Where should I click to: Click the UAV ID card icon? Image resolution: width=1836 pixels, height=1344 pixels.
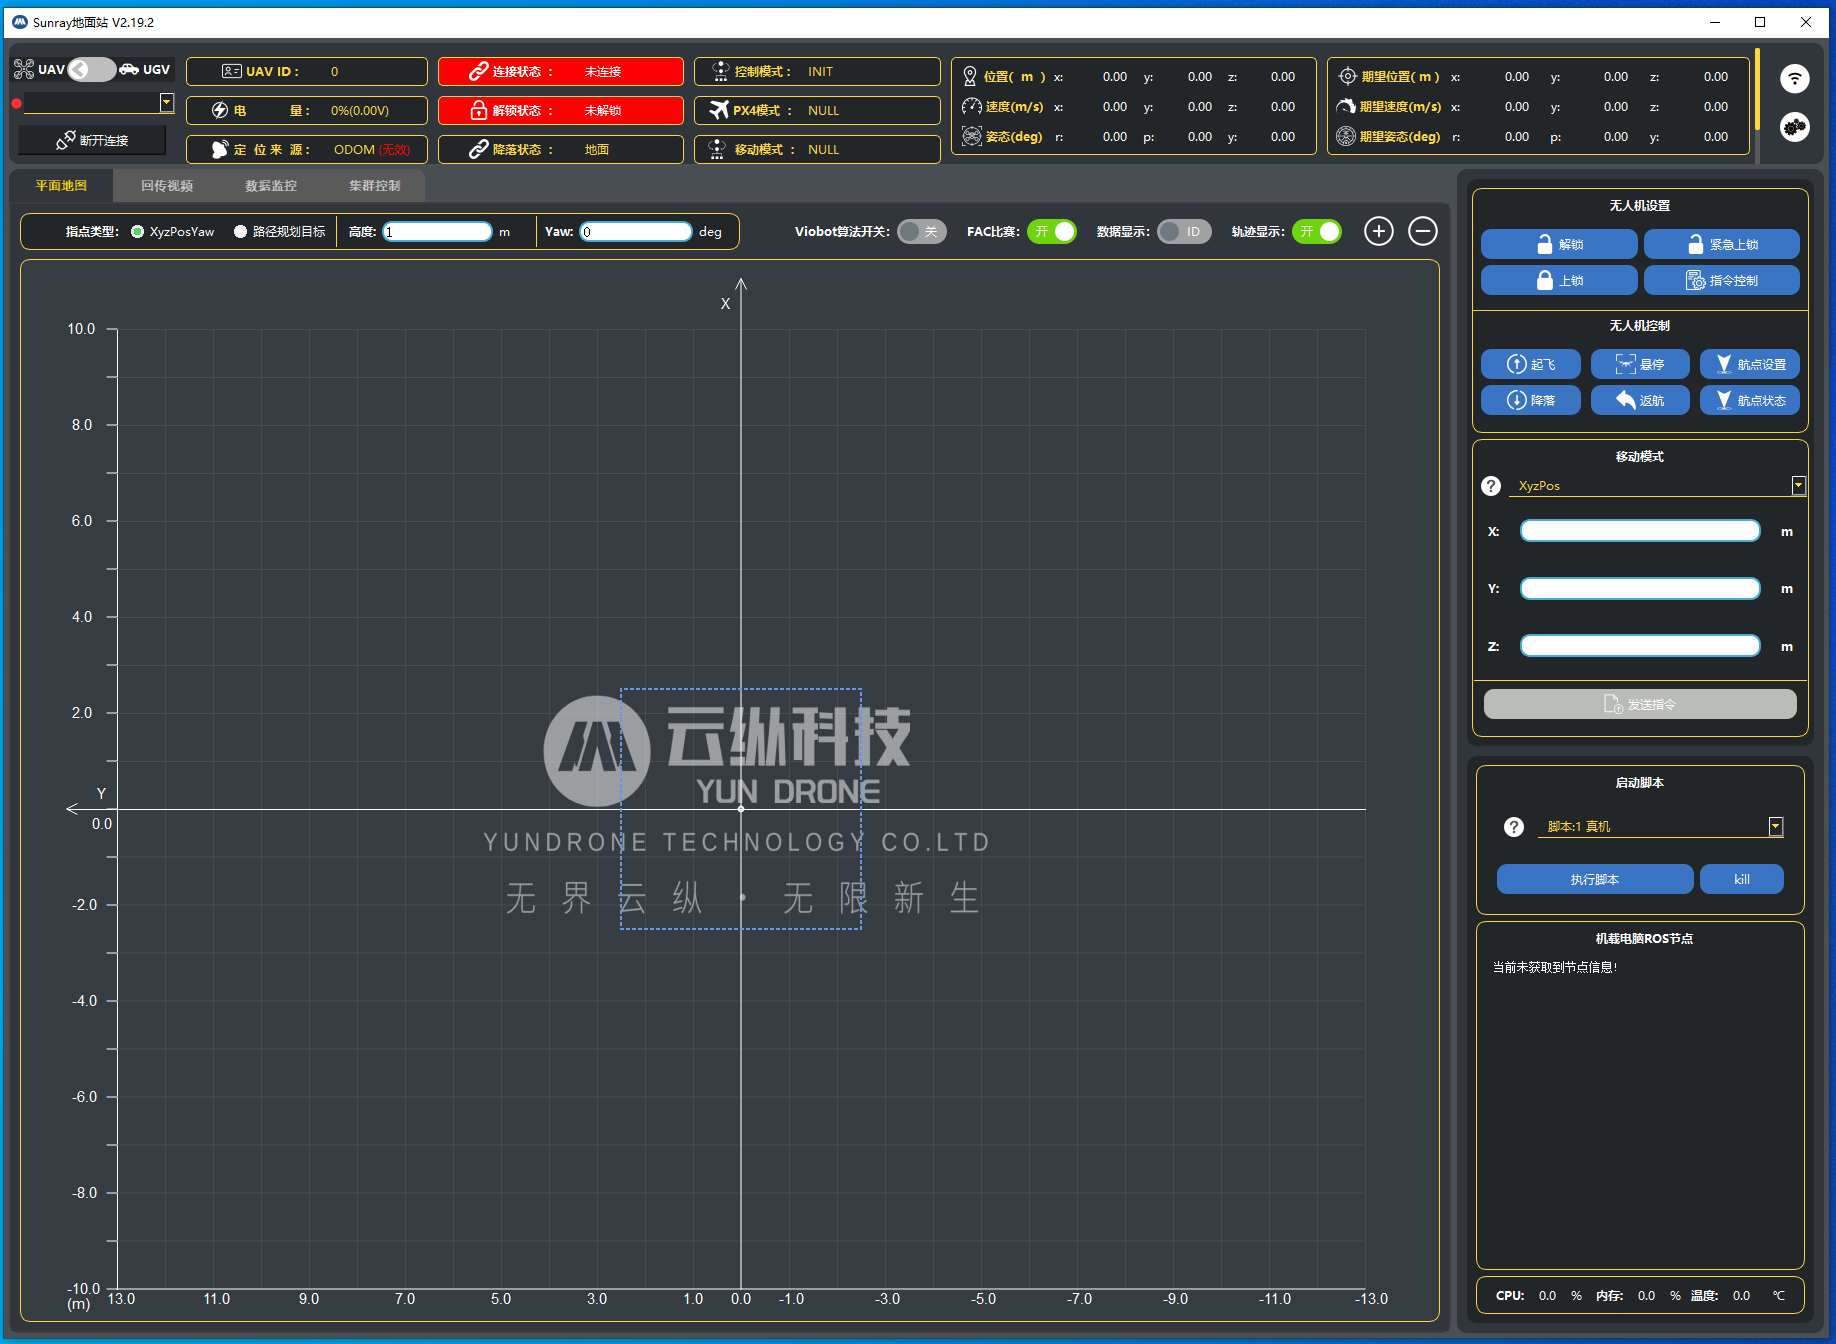(x=232, y=72)
